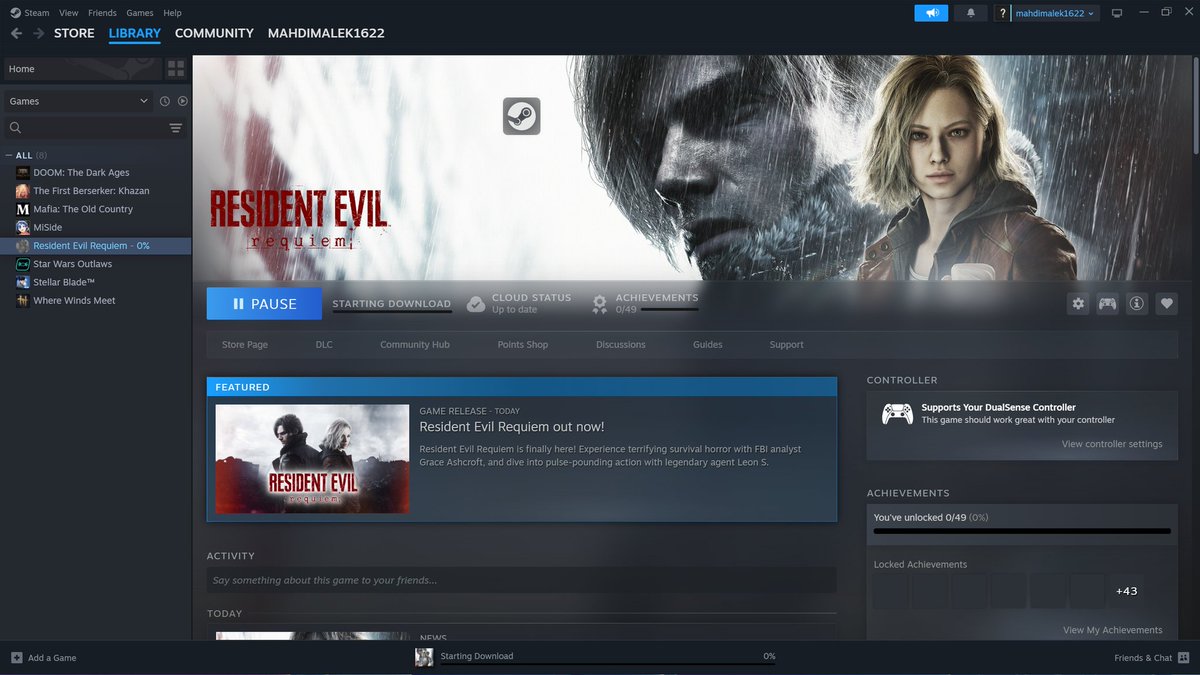The image size is (1200, 675).
Task: Click the library search magnifier icon
Action: pos(15,128)
